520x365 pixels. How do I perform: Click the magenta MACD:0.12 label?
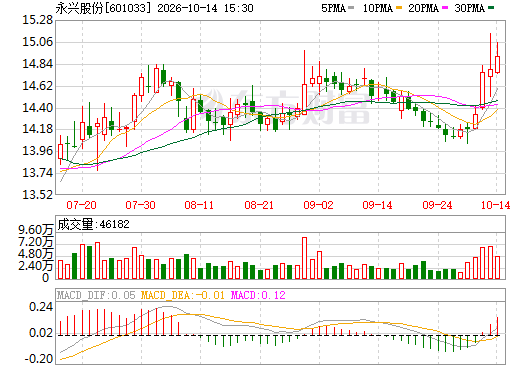[258, 295]
